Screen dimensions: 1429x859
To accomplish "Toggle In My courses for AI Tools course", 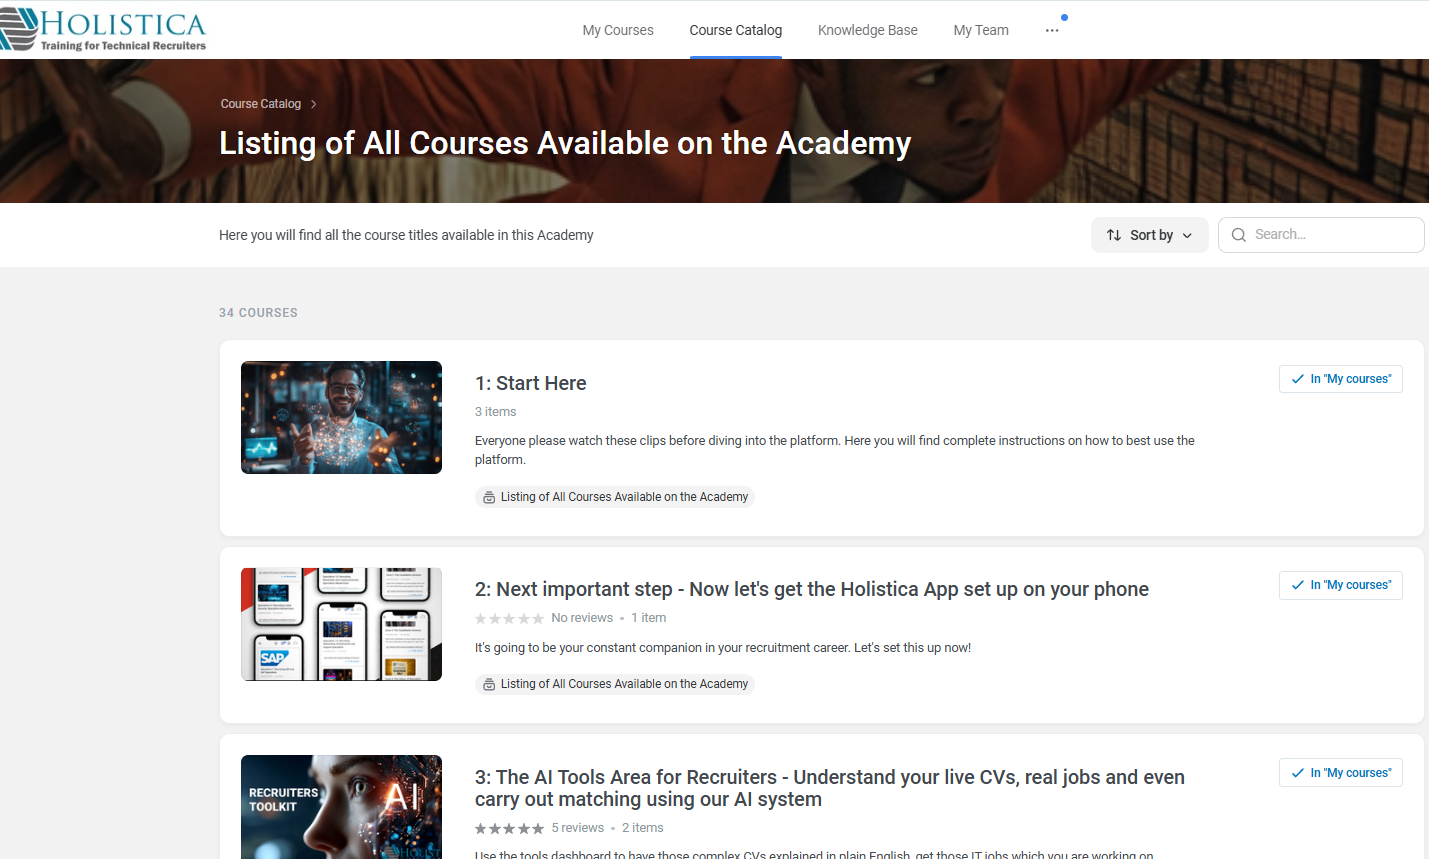I will click(x=1341, y=773).
